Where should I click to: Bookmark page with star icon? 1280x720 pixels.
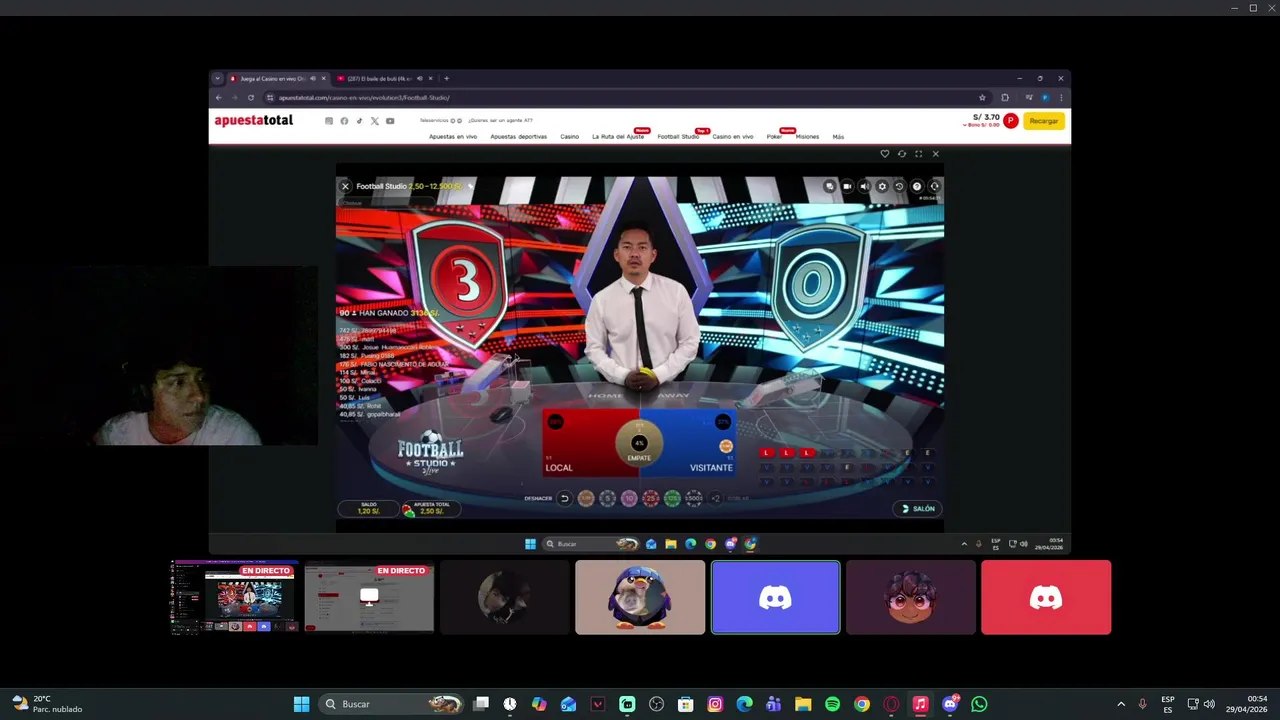982,98
